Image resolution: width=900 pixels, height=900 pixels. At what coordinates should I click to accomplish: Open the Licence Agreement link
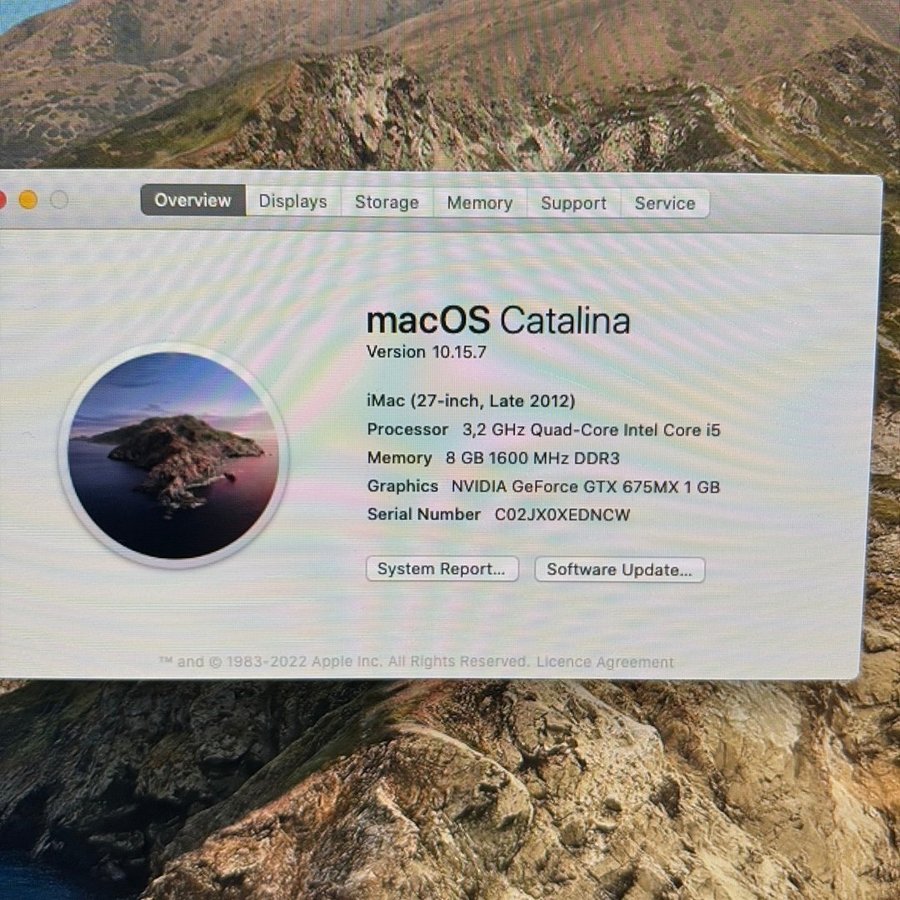coord(605,662)
